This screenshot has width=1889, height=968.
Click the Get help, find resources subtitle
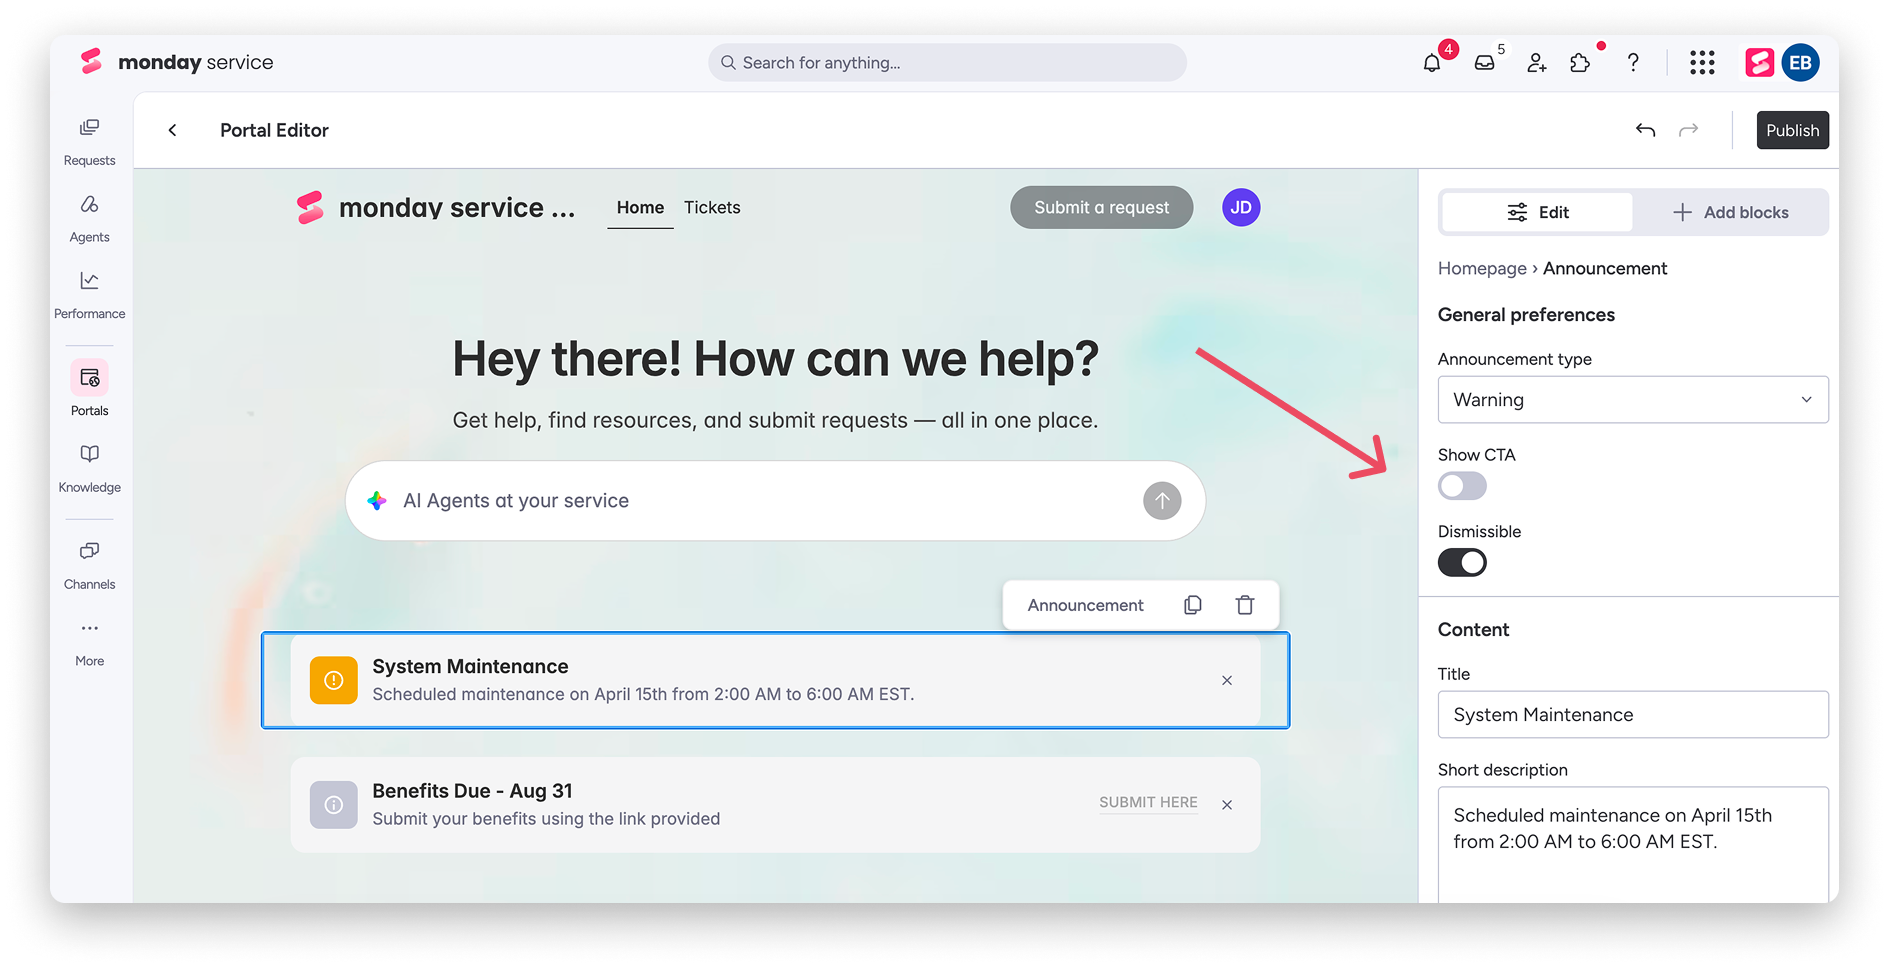click(x=775, y=420)
